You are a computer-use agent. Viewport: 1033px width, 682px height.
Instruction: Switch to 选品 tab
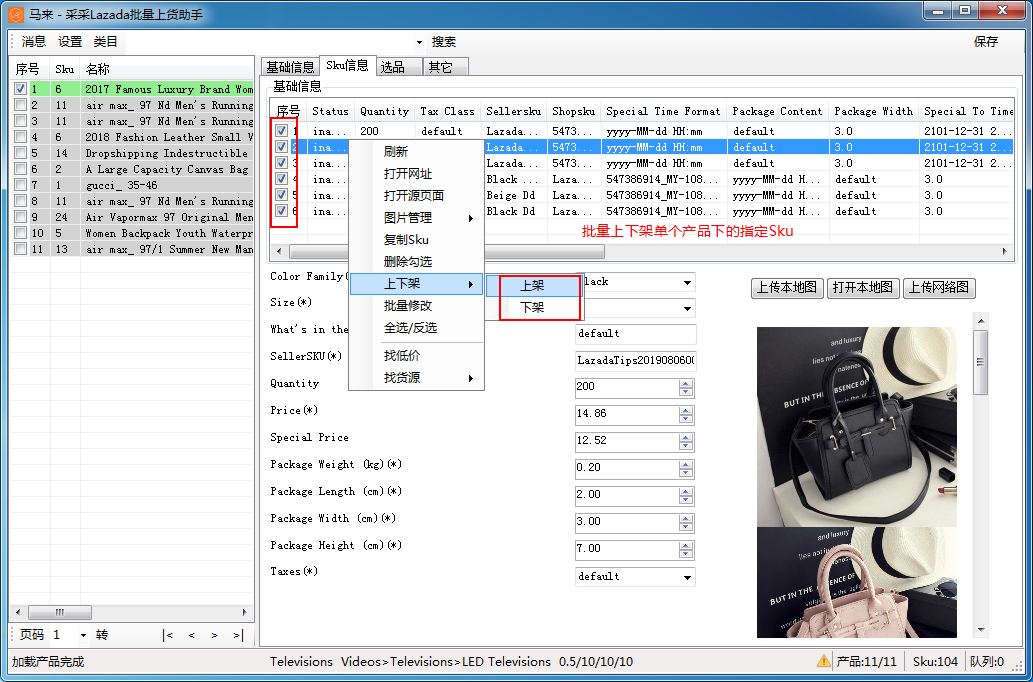coord(400,67)
